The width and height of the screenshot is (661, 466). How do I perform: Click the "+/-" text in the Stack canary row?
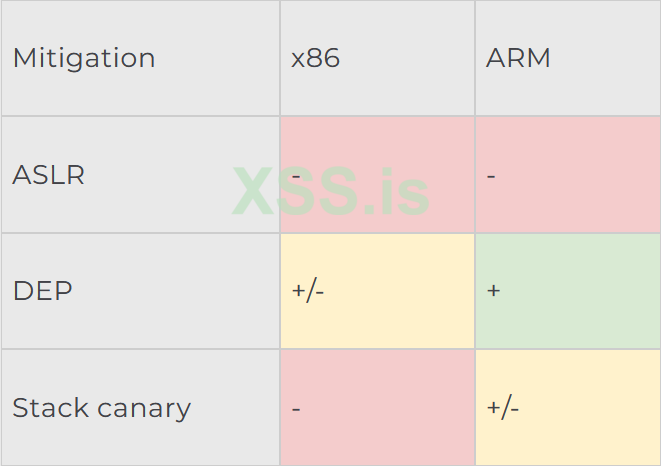coord(503,408)
